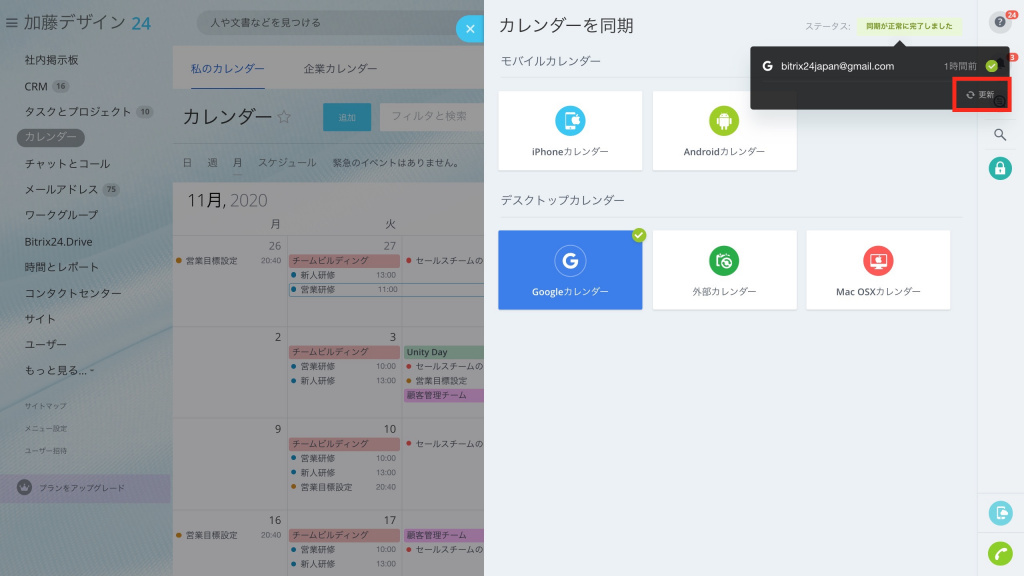This screenshot has width=1024, height=576.
Task: Select the iPhone calendar sync card
Action: (570, 131)
